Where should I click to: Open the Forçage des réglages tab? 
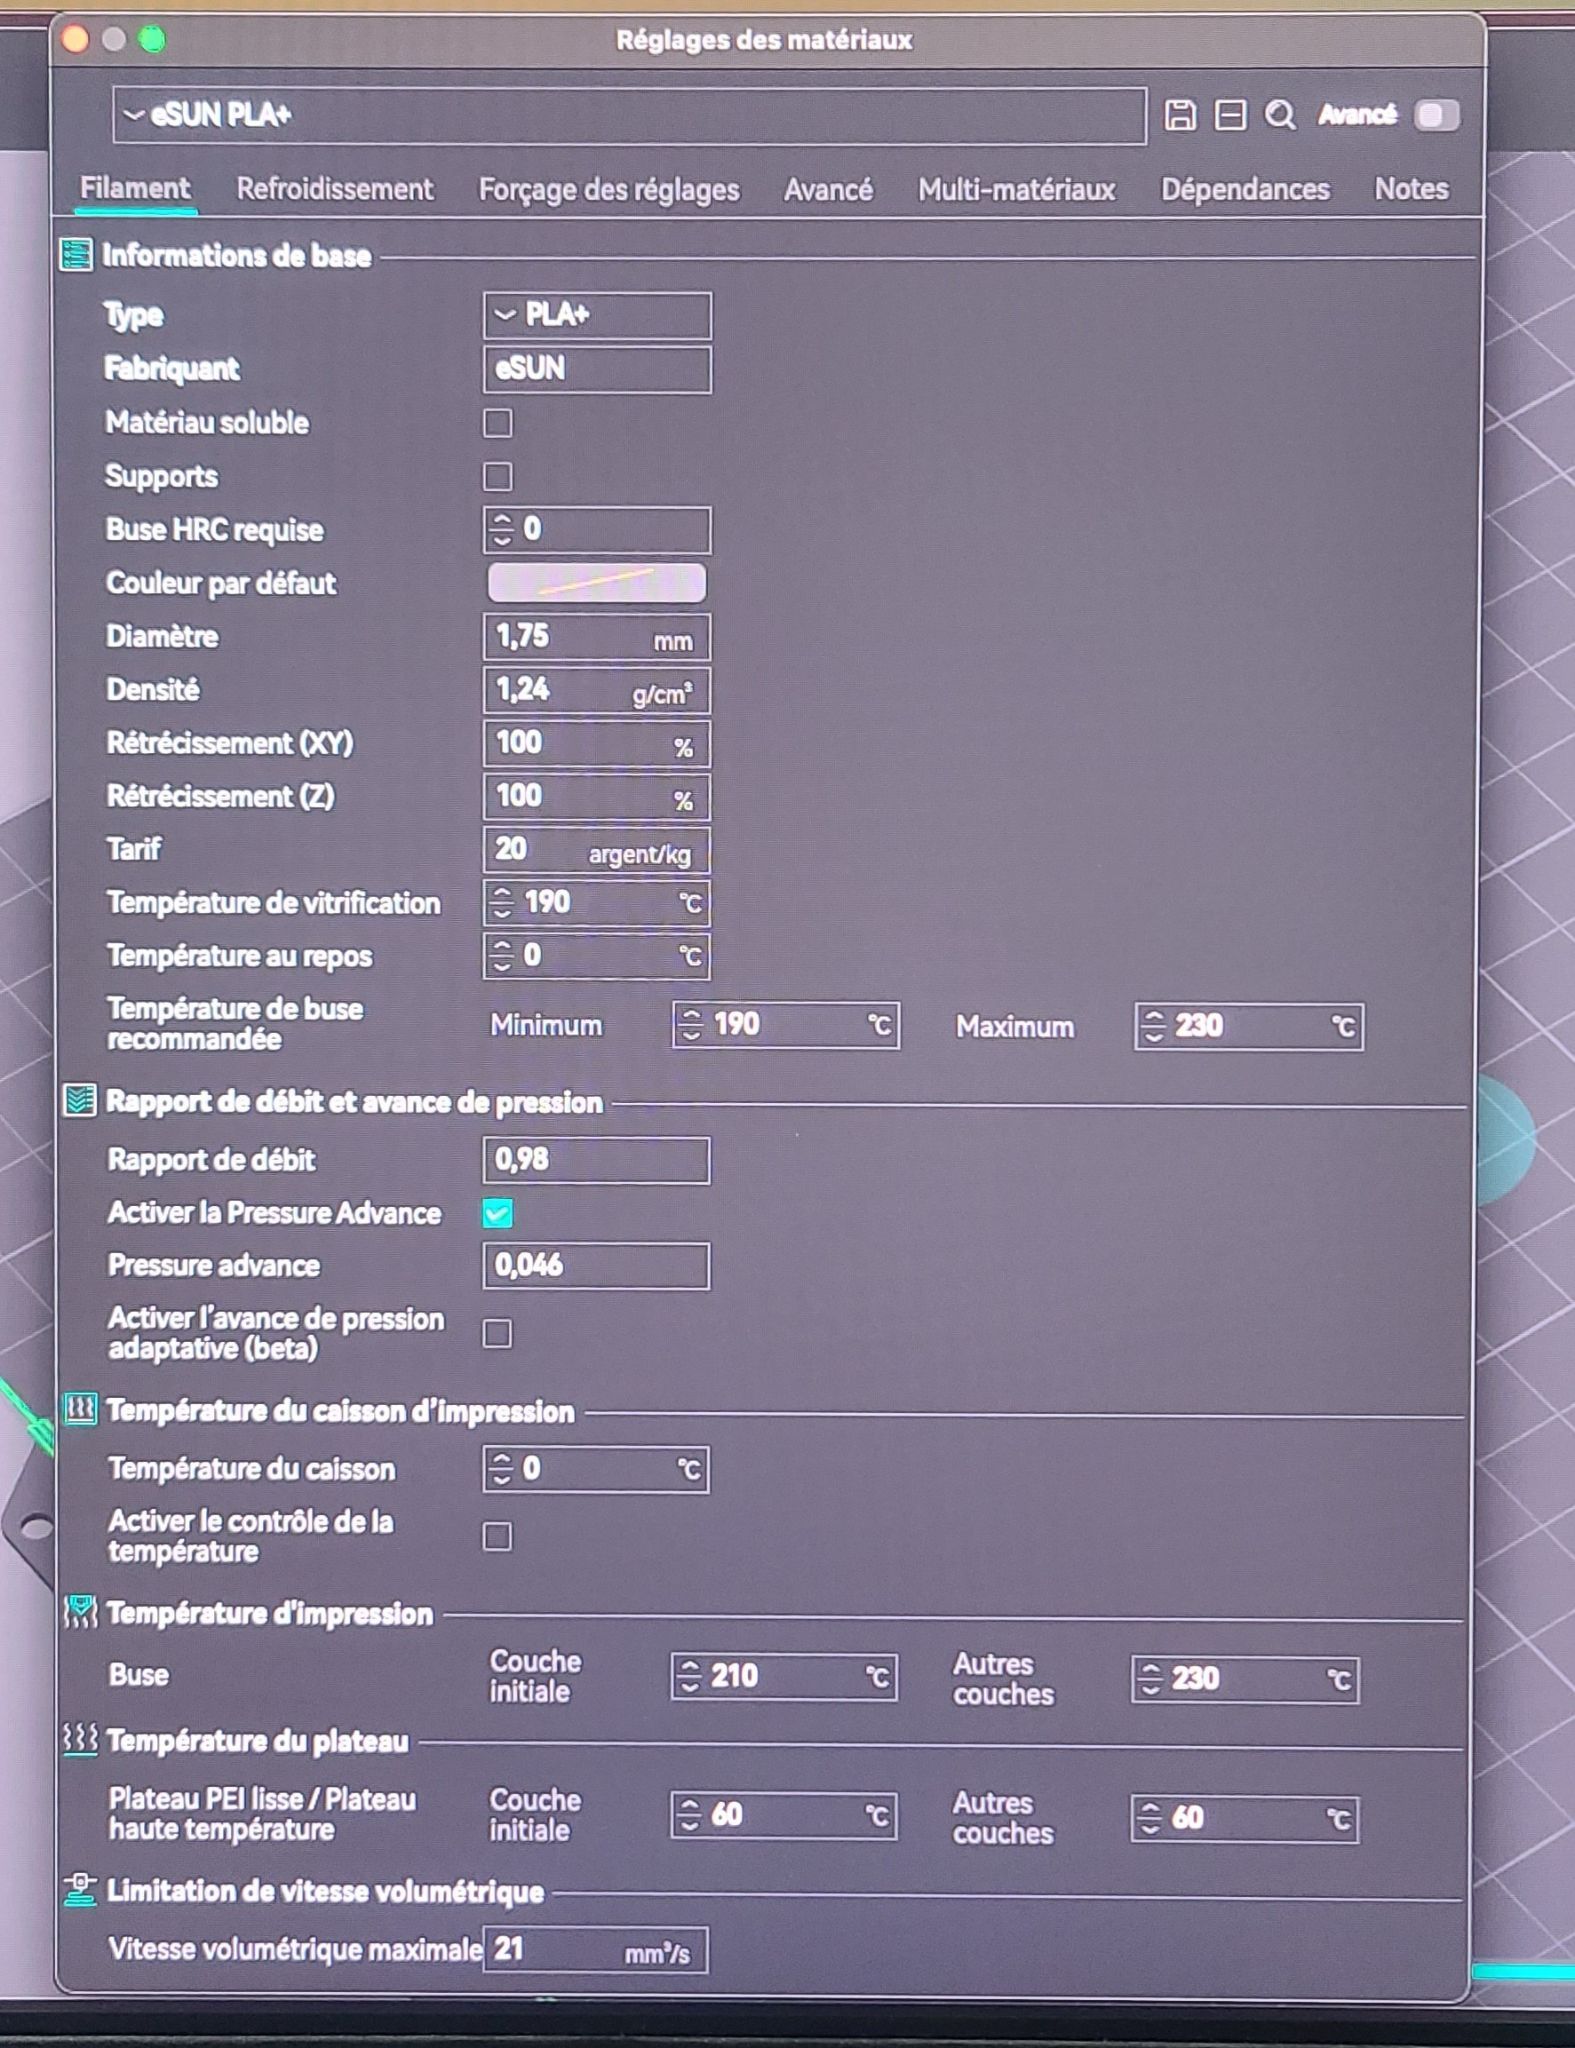[x=609, y=190]
